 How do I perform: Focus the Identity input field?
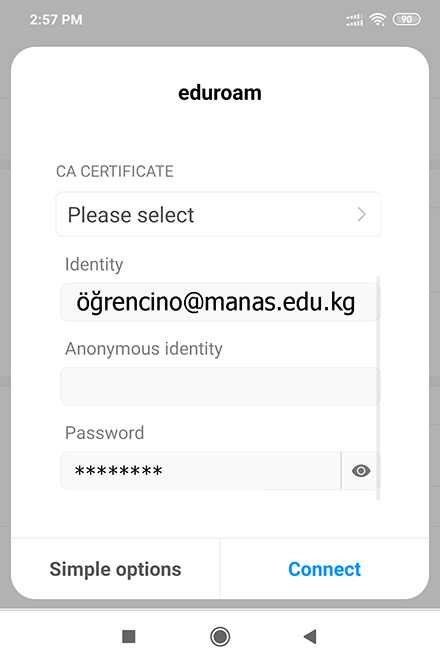[x=220, y=302]
